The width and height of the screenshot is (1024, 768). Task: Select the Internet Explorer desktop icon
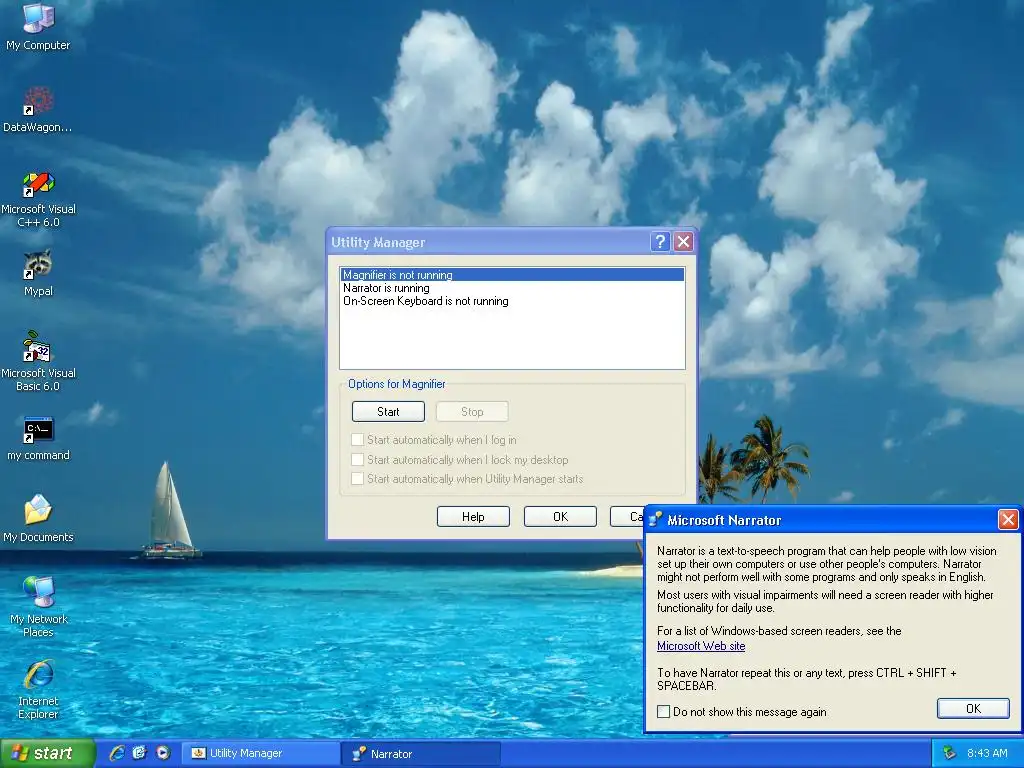tap(38, 689)
